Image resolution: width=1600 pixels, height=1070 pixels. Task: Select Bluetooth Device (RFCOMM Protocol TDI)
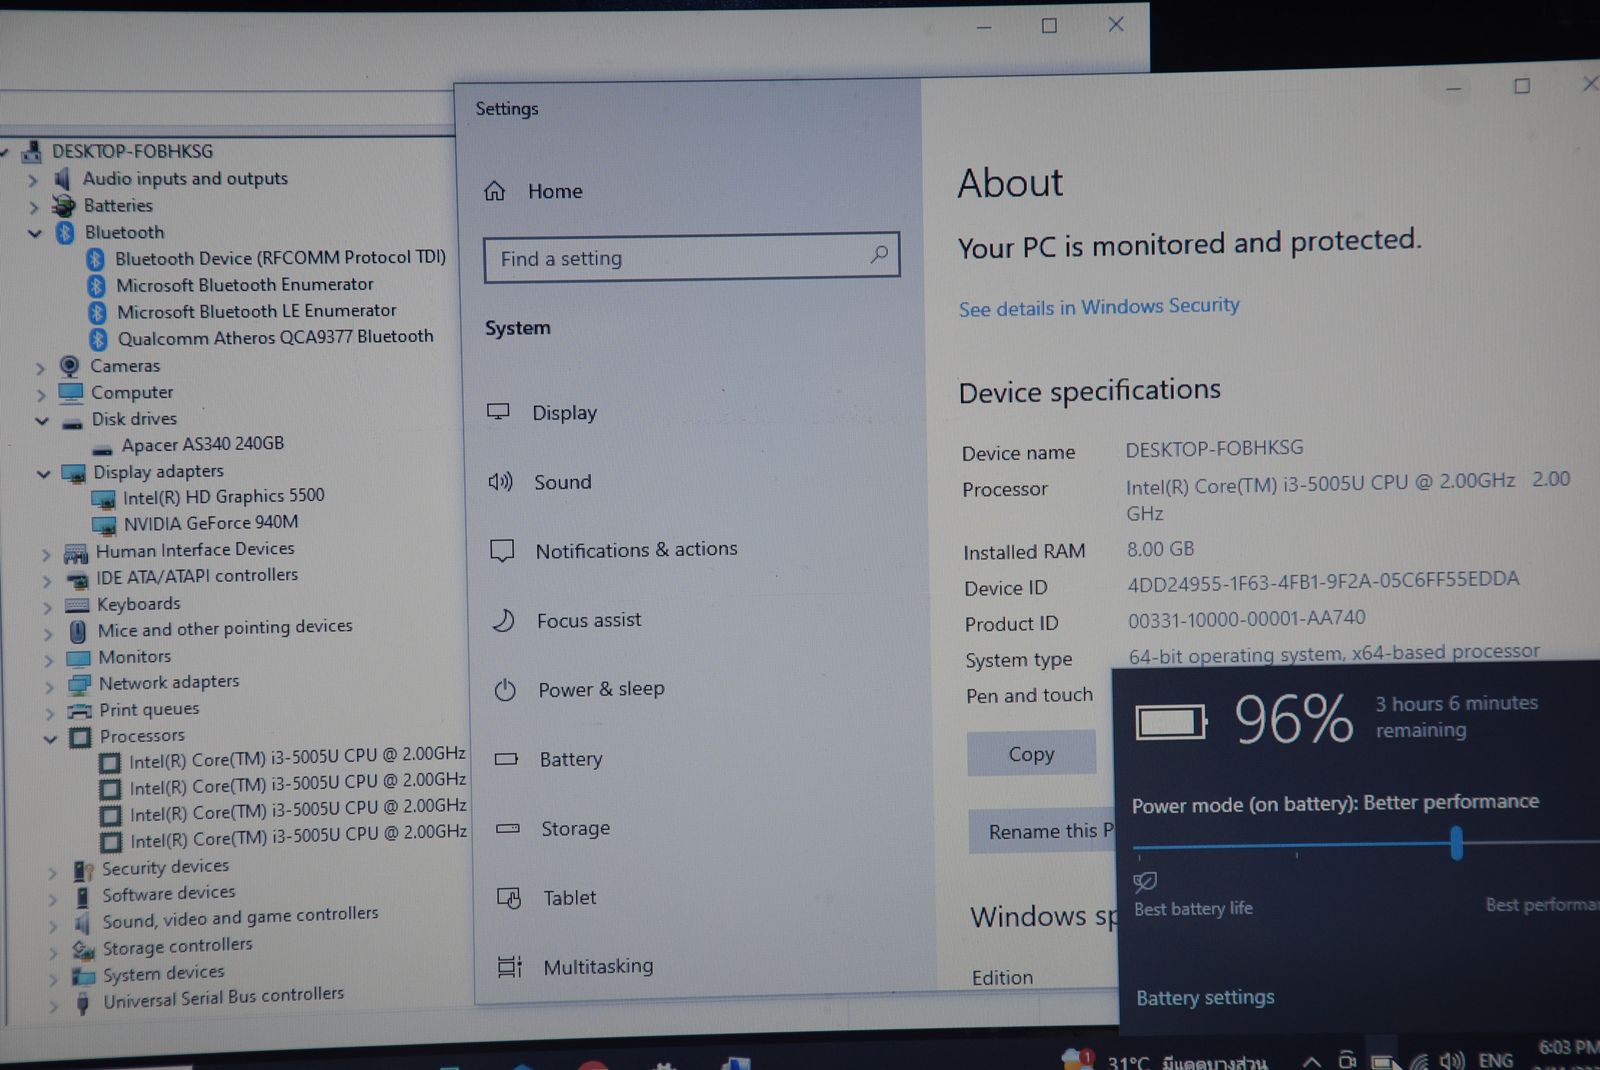pos(280,258)
